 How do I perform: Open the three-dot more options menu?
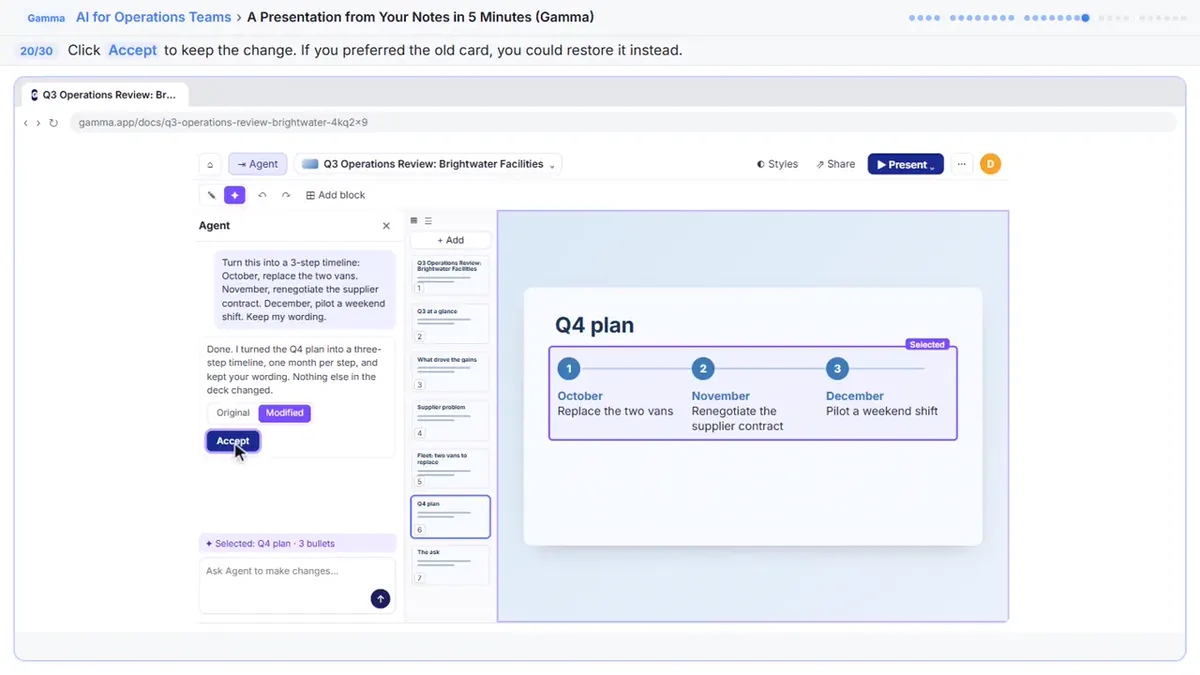coord(962,164)
